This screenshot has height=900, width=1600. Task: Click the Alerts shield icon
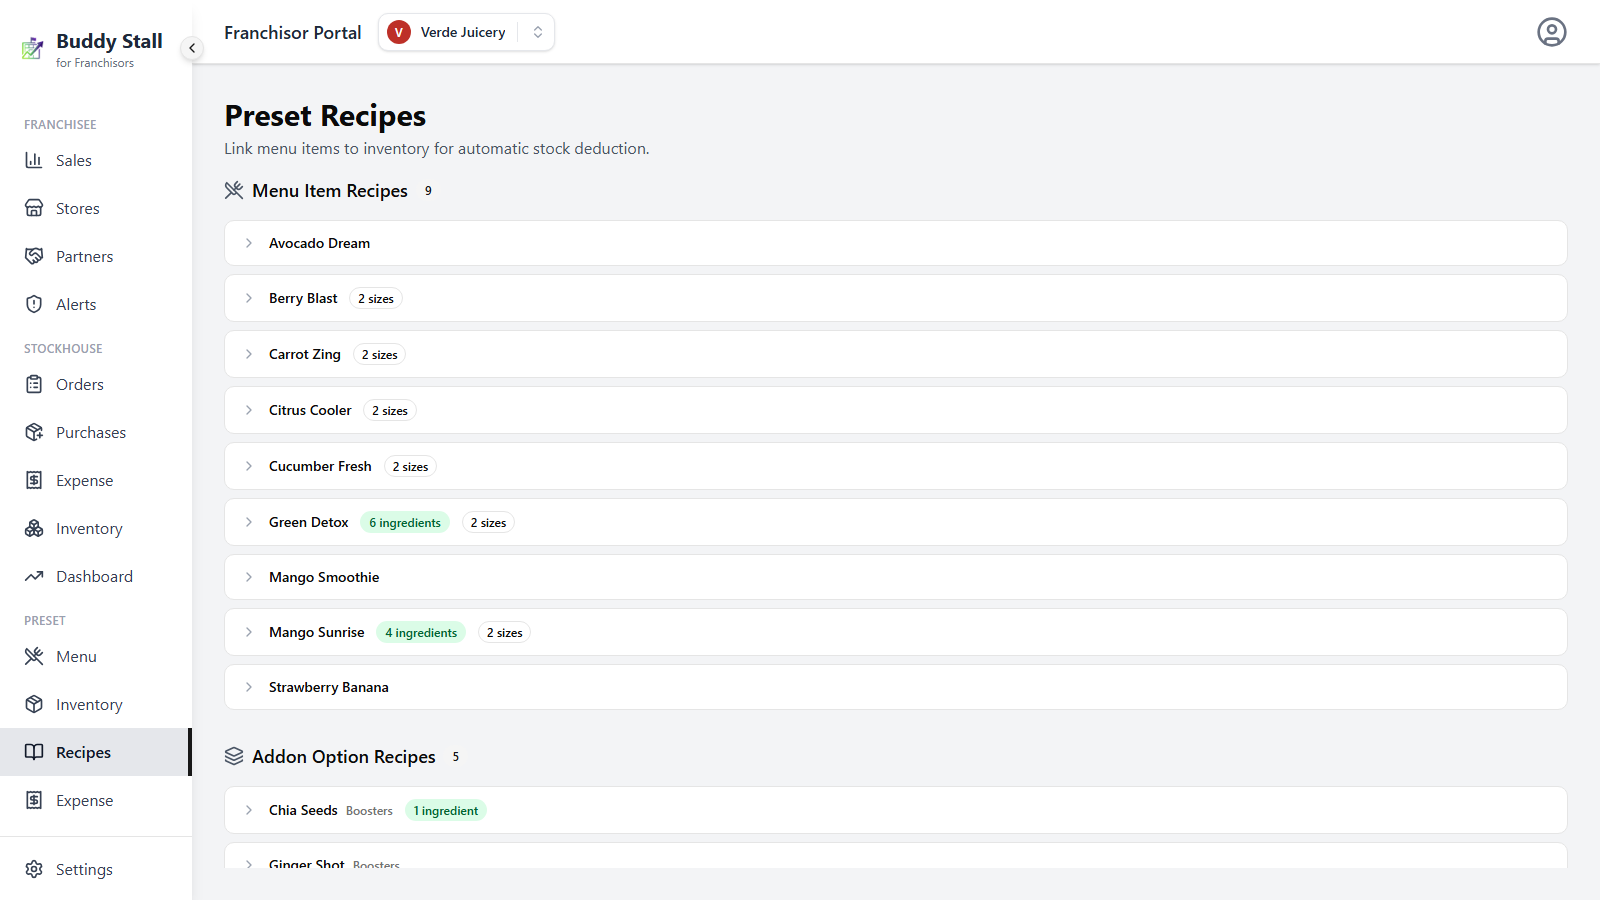tap(34, 304)
